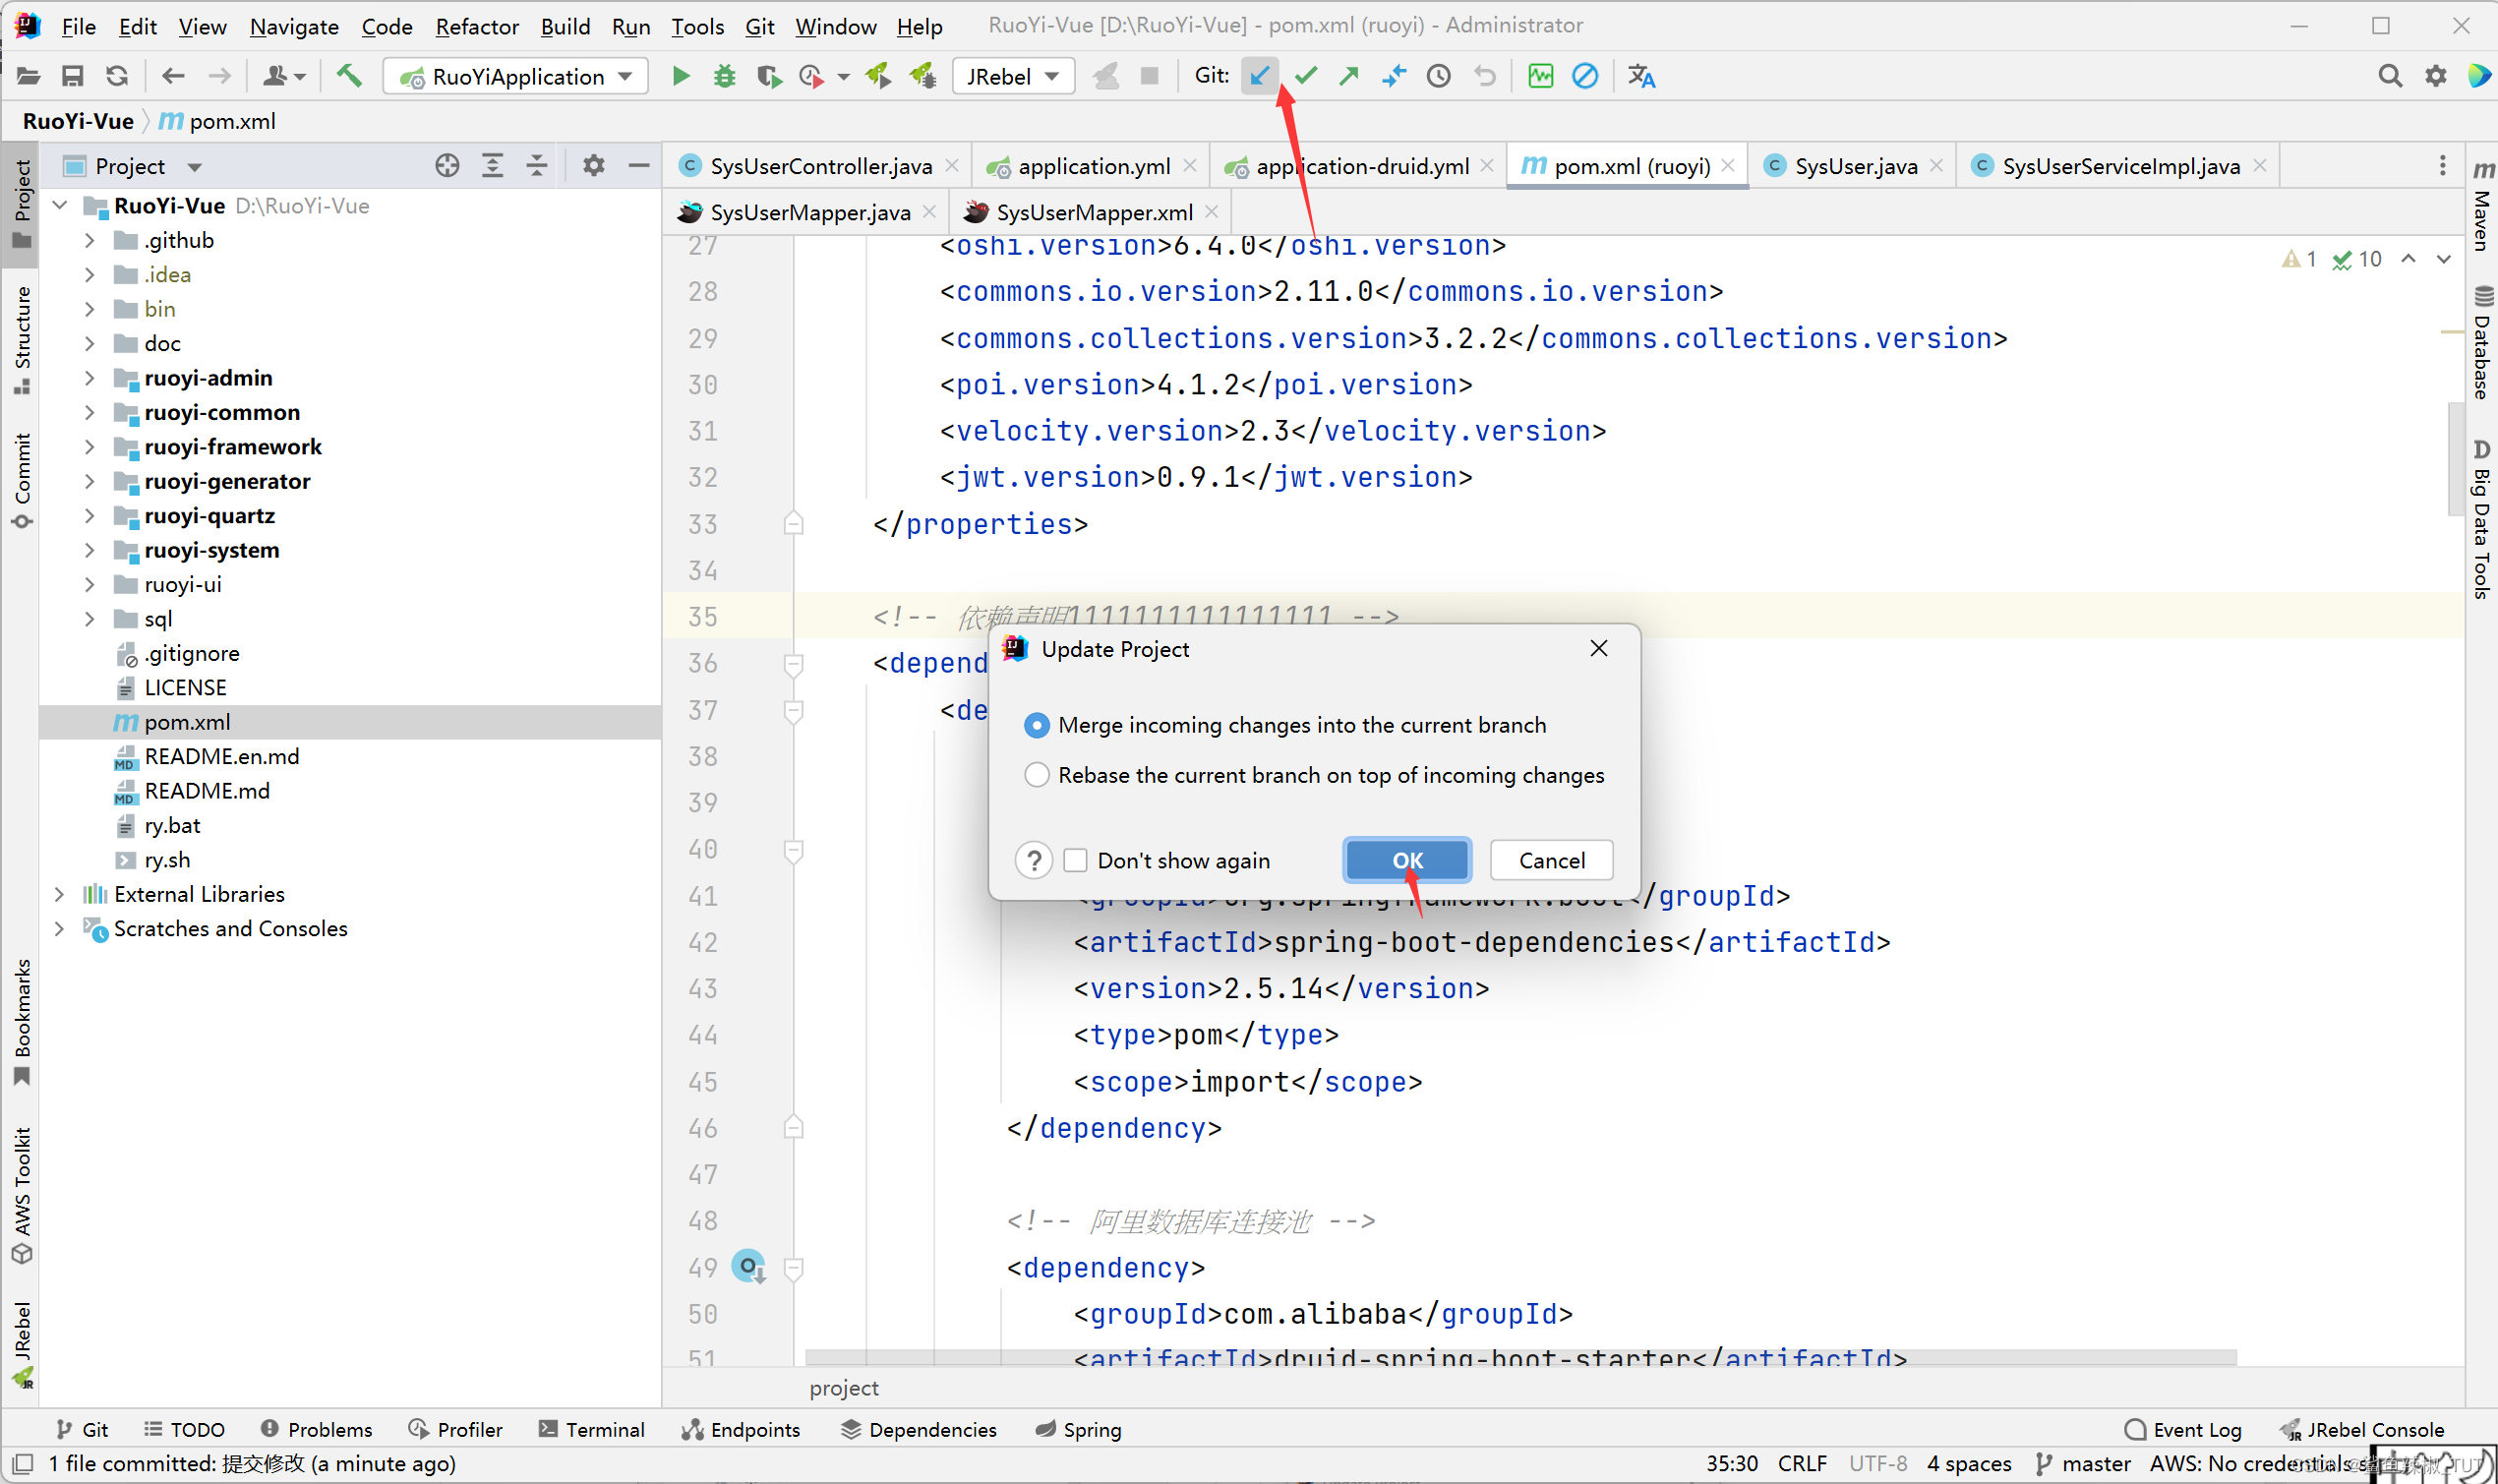Navigate Back with the left arrow
Viewport: 2498px width, 1484px height.
click(173, 76)
